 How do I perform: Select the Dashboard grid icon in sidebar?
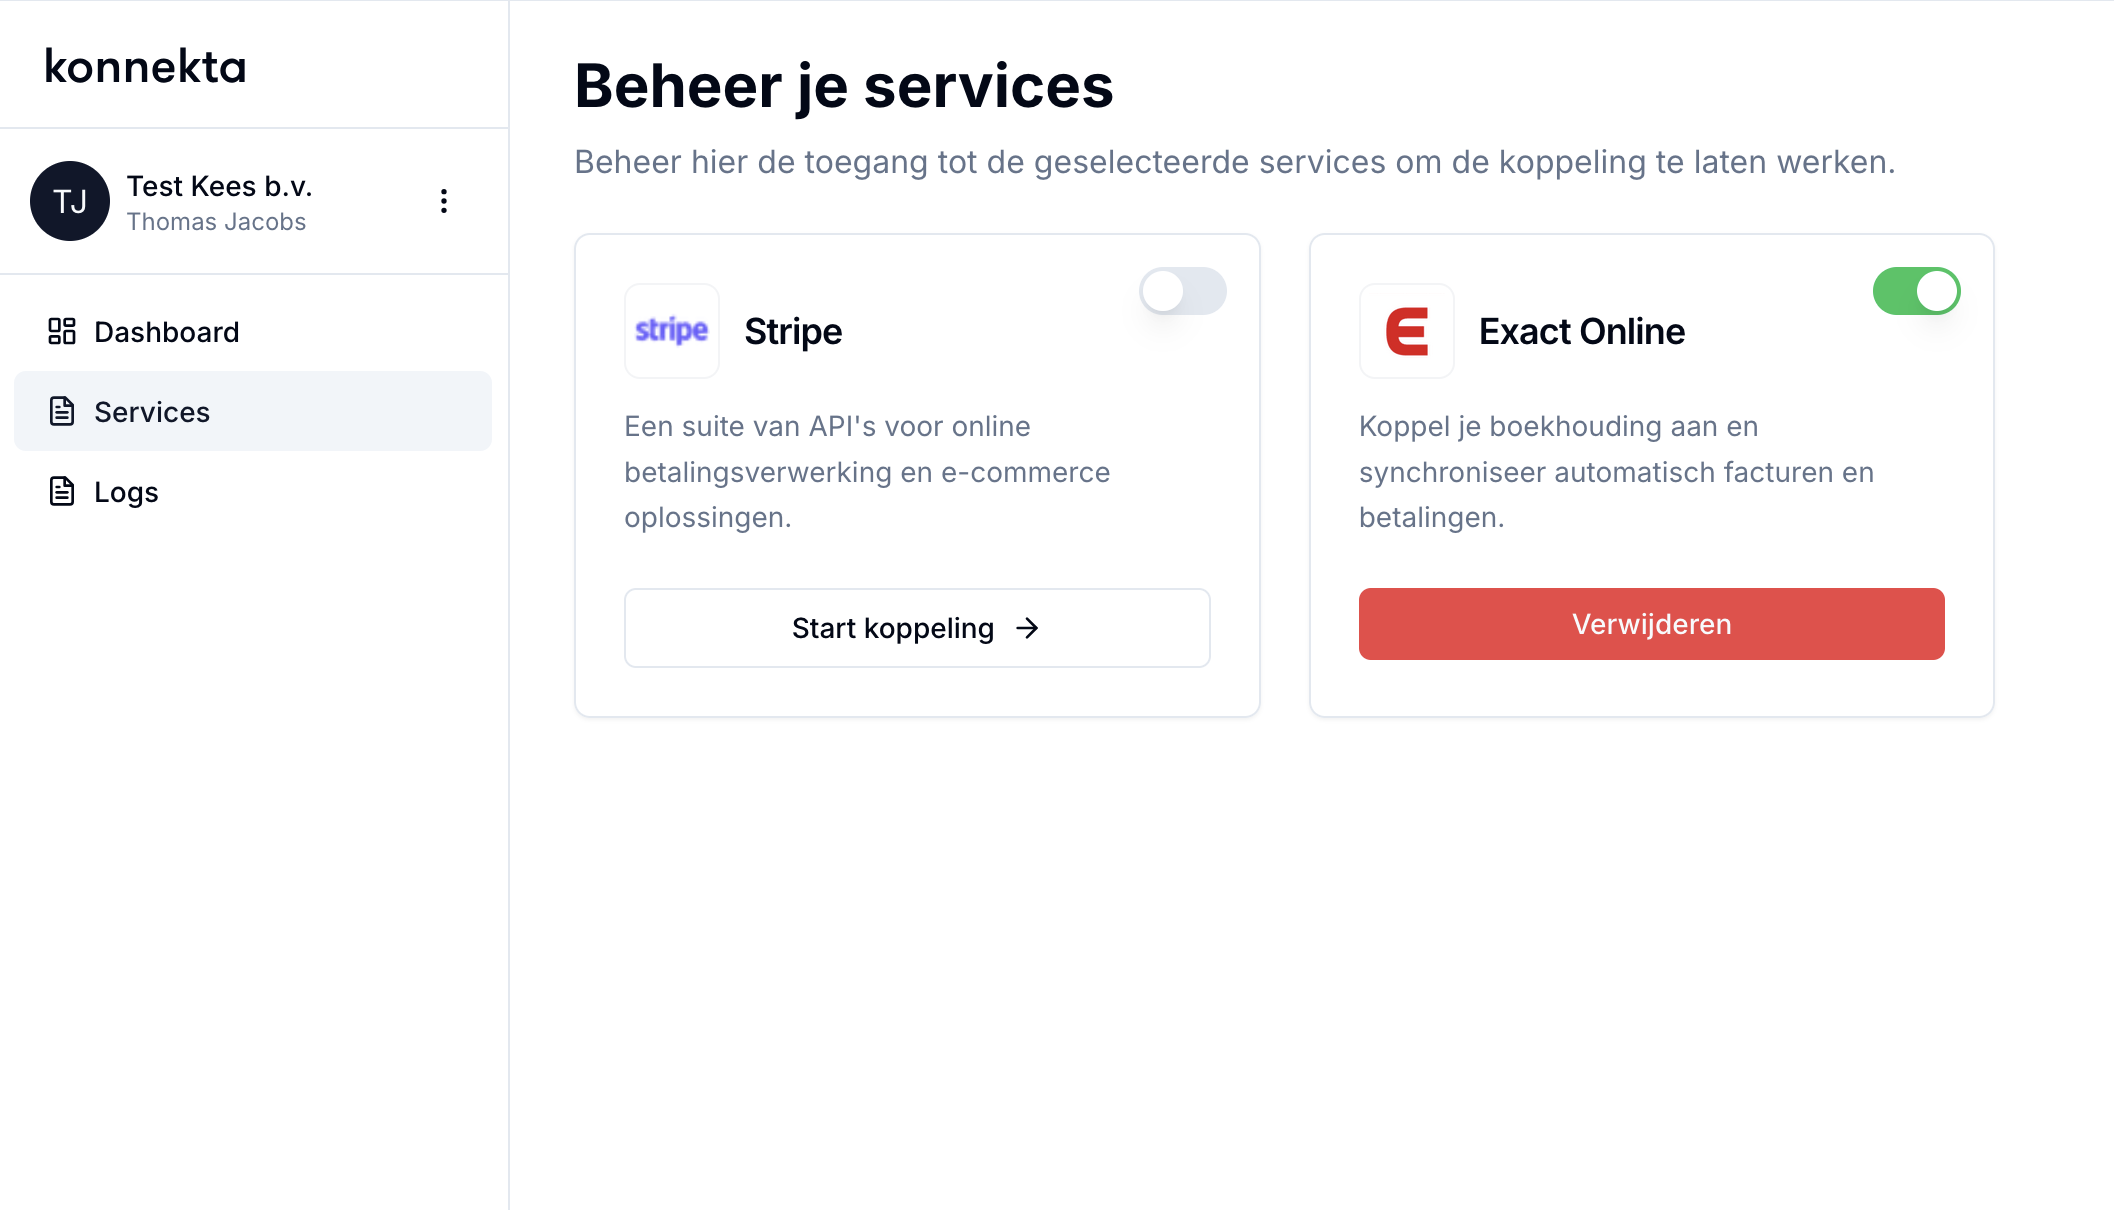[62, 331]
